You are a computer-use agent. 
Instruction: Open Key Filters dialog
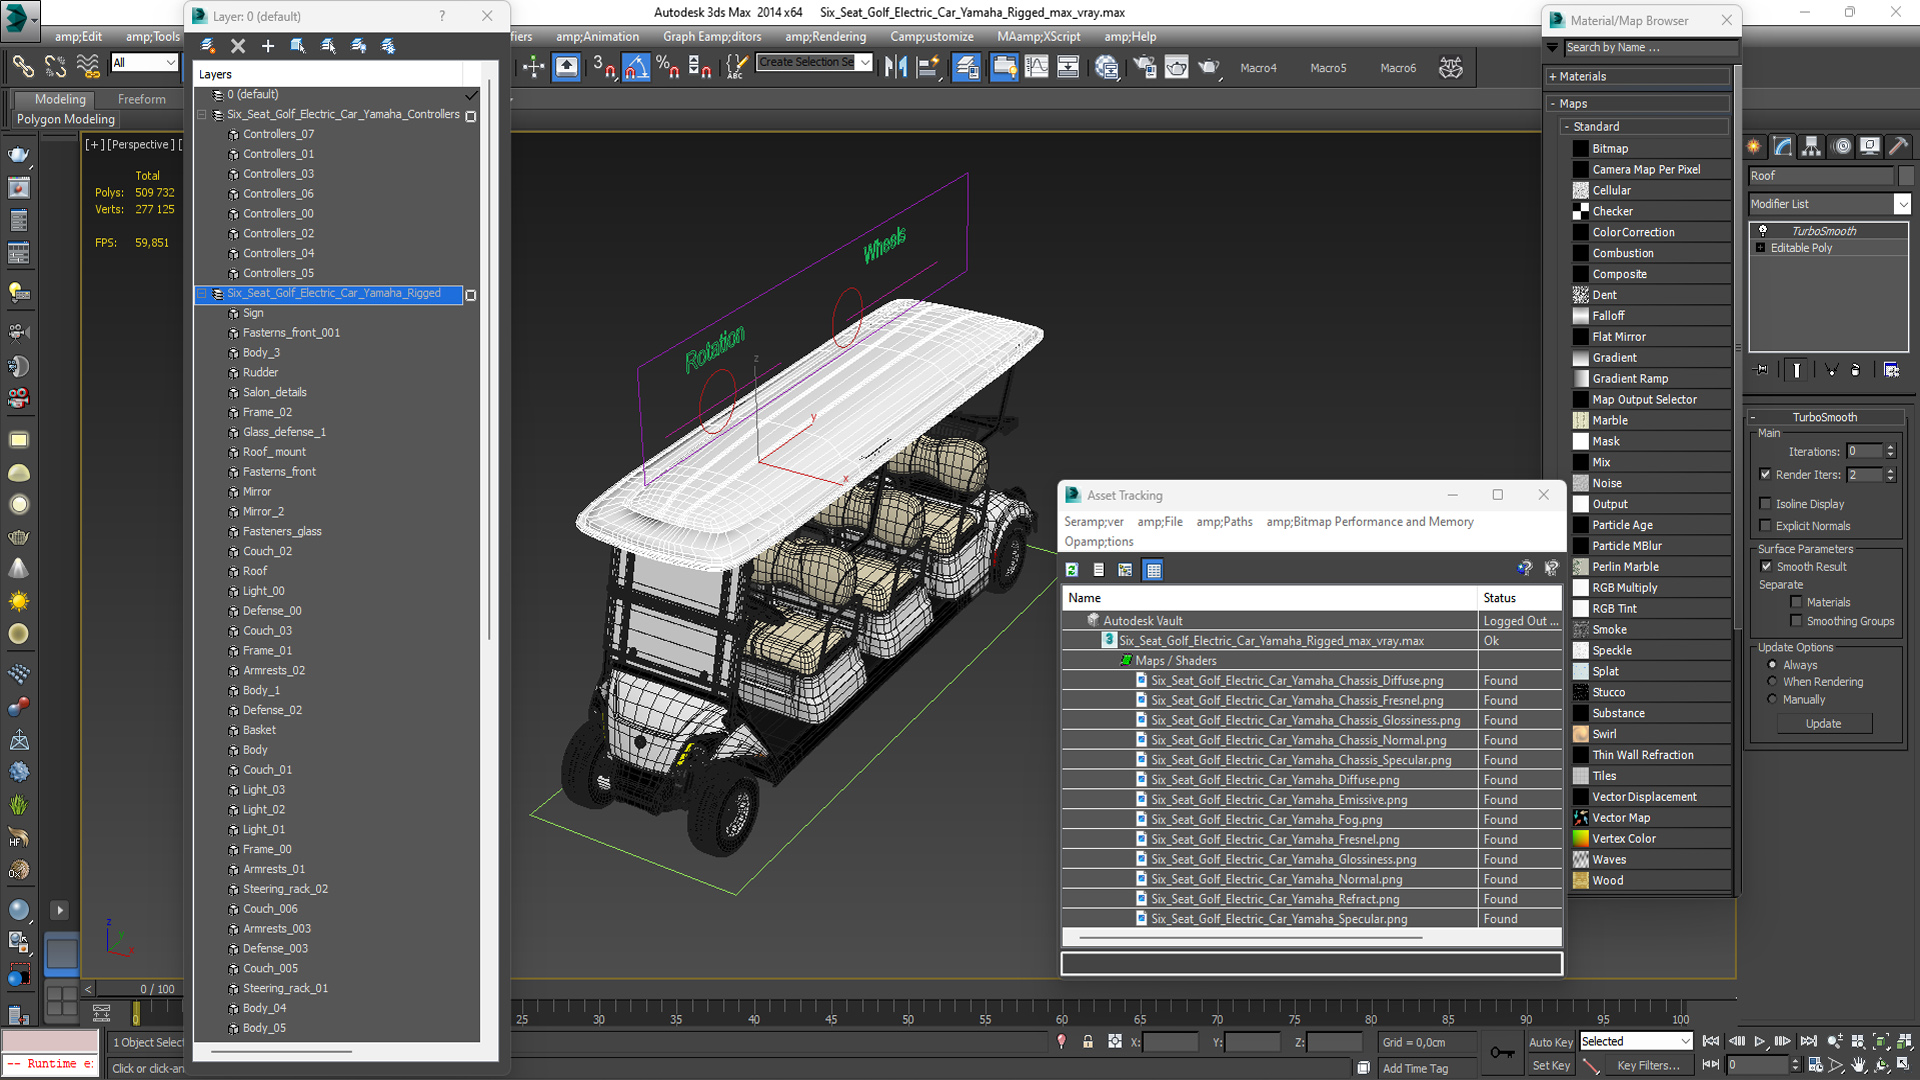click(1648, 1066)
